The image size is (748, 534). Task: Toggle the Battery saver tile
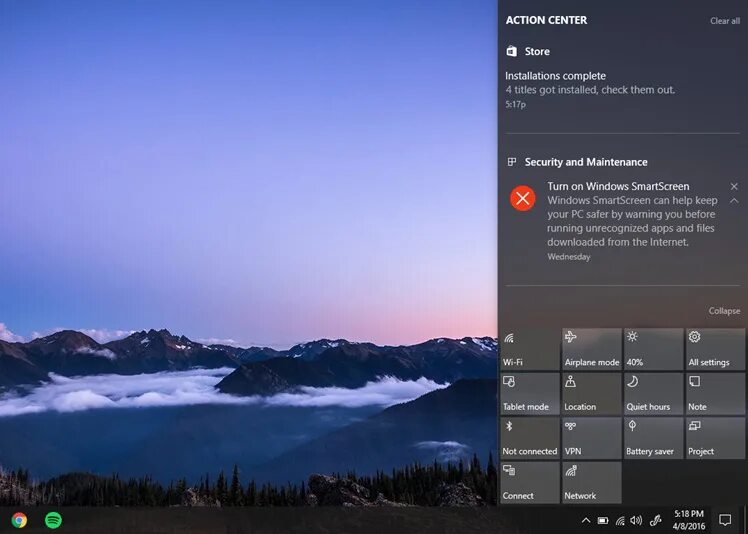(x=653, y=438)
